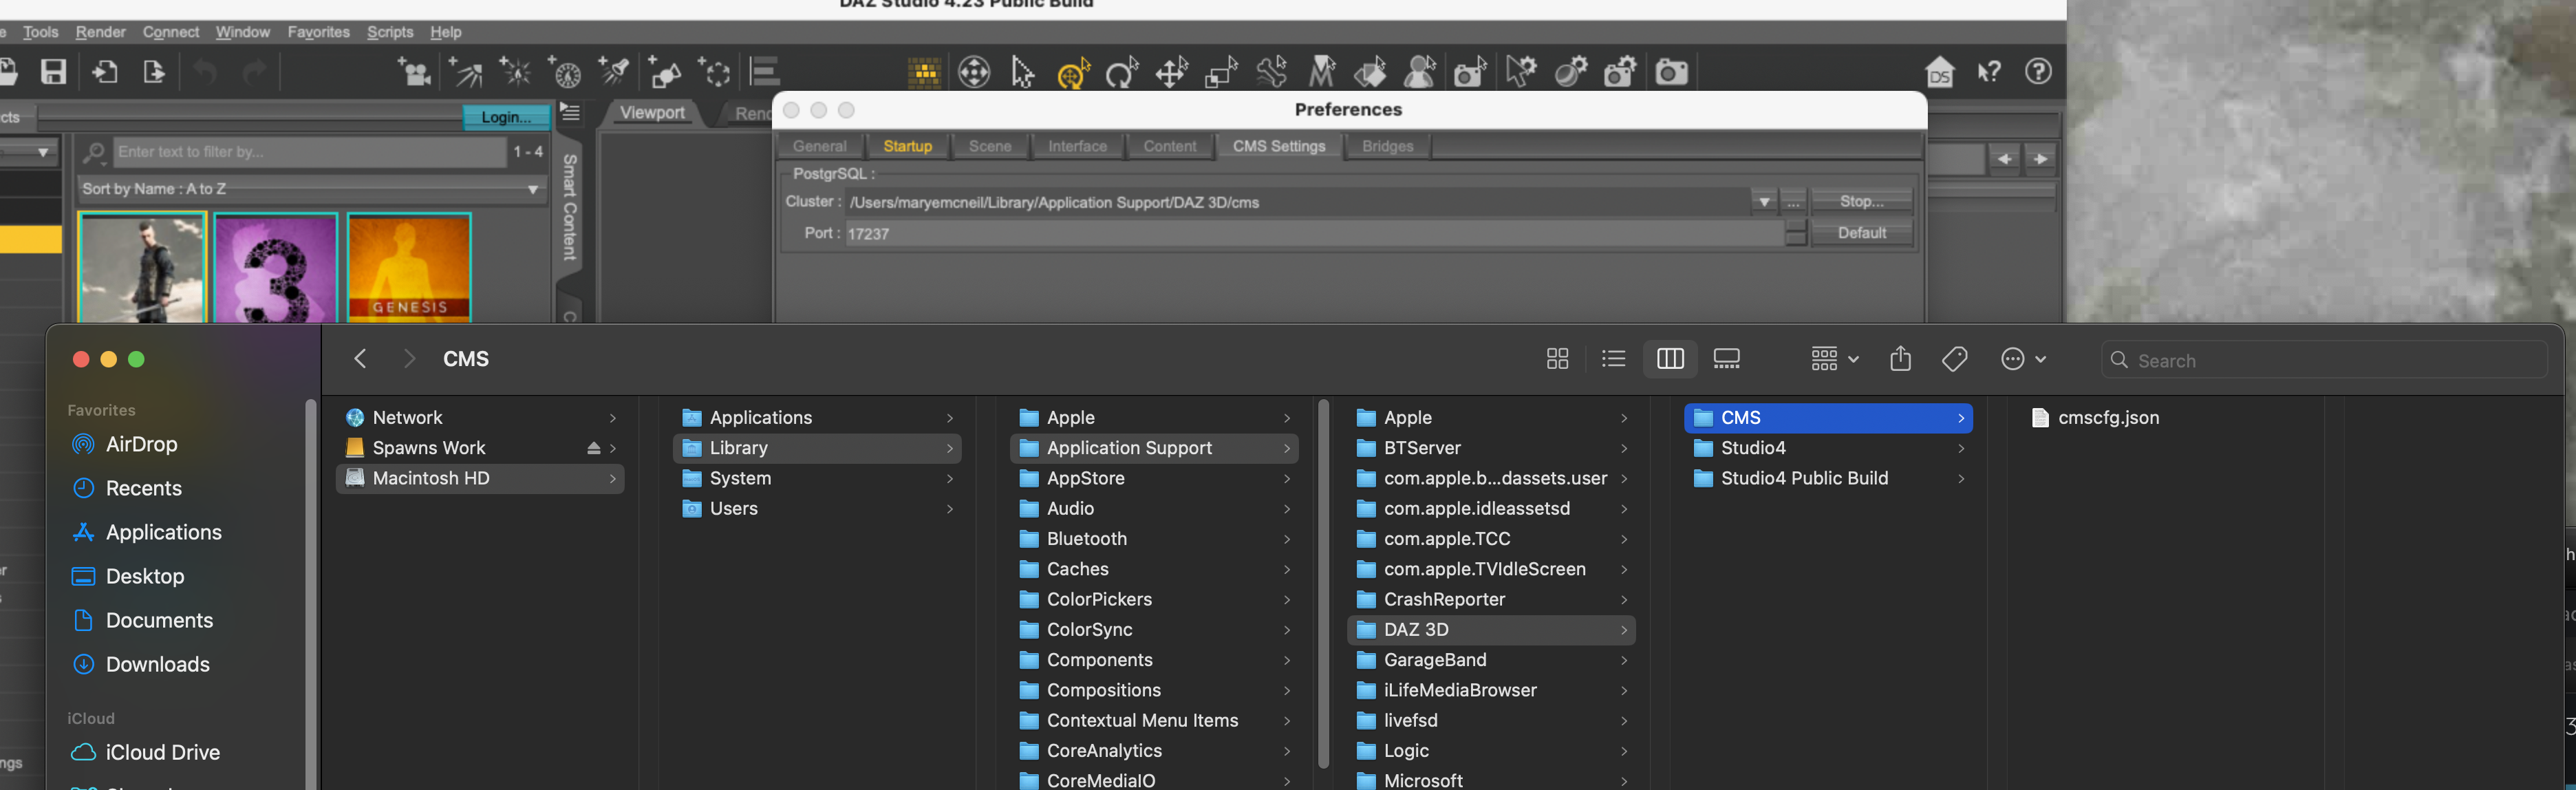The image size is (2576, 790).
Task: Click the What's This help cursor icon
Action: pos(1989,72)
